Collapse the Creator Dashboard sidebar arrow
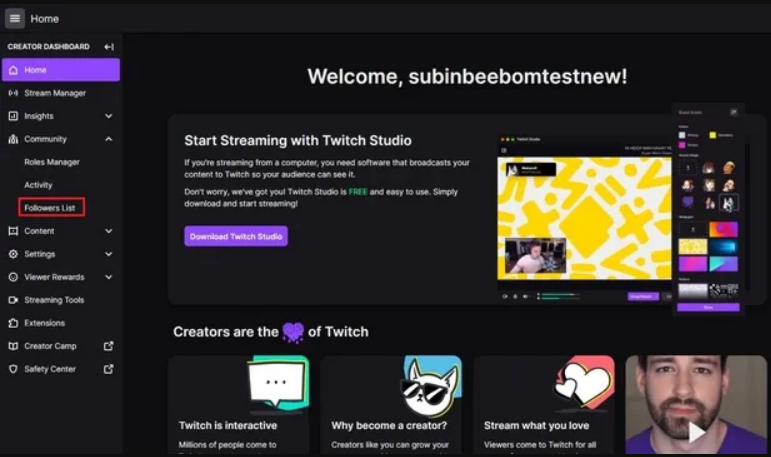Image resolution: width=771 pixels, height=457 pixels. pyautogui.click(x=109, y=47)
